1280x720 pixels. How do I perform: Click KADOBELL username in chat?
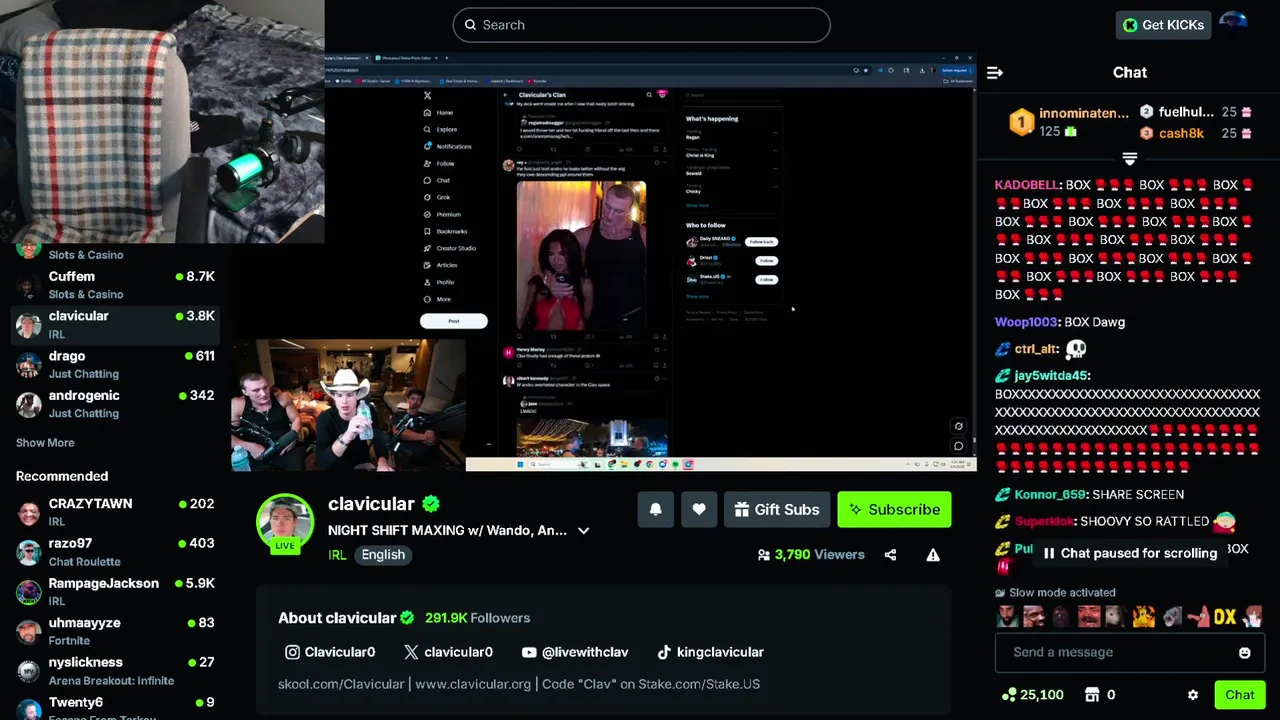click(1027, 185)
